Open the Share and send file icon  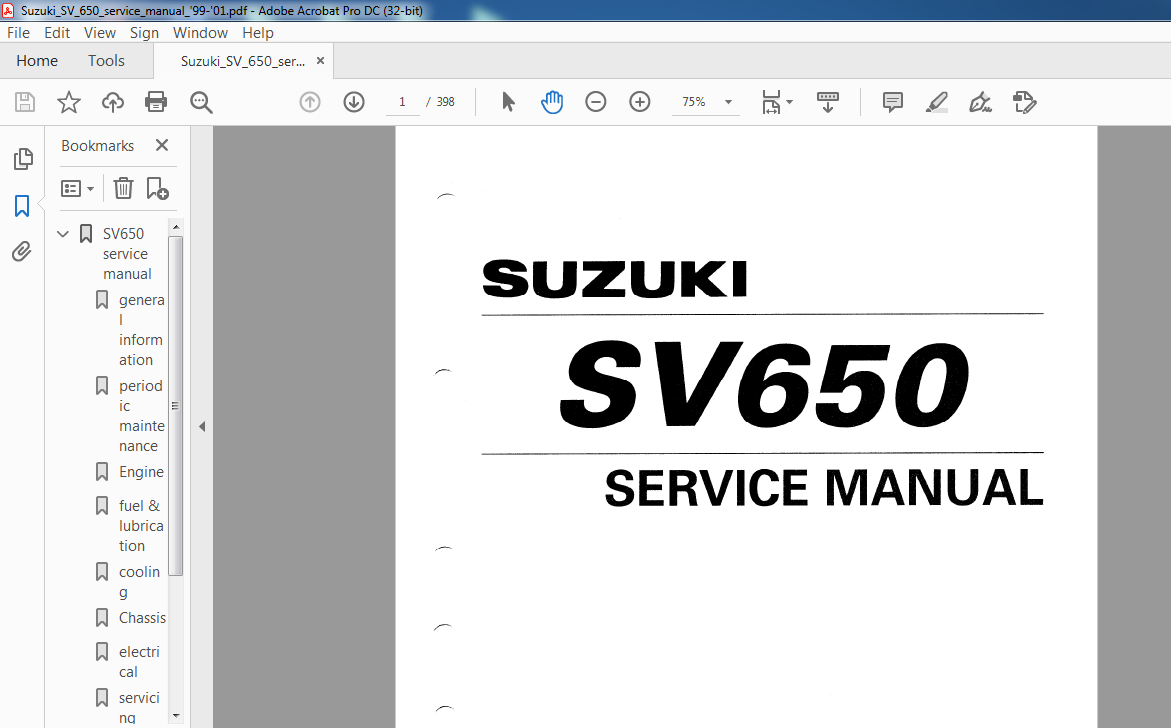tap(1025, 102)
